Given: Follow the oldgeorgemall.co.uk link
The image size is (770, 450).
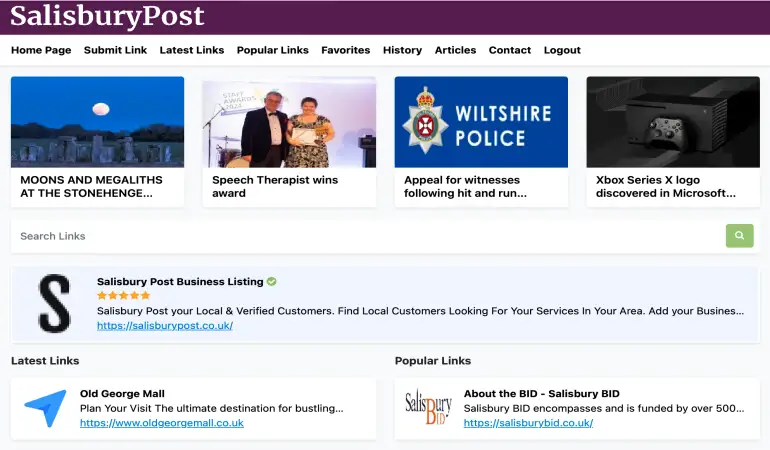Looking at the screenshot, I should coord(162,423).
